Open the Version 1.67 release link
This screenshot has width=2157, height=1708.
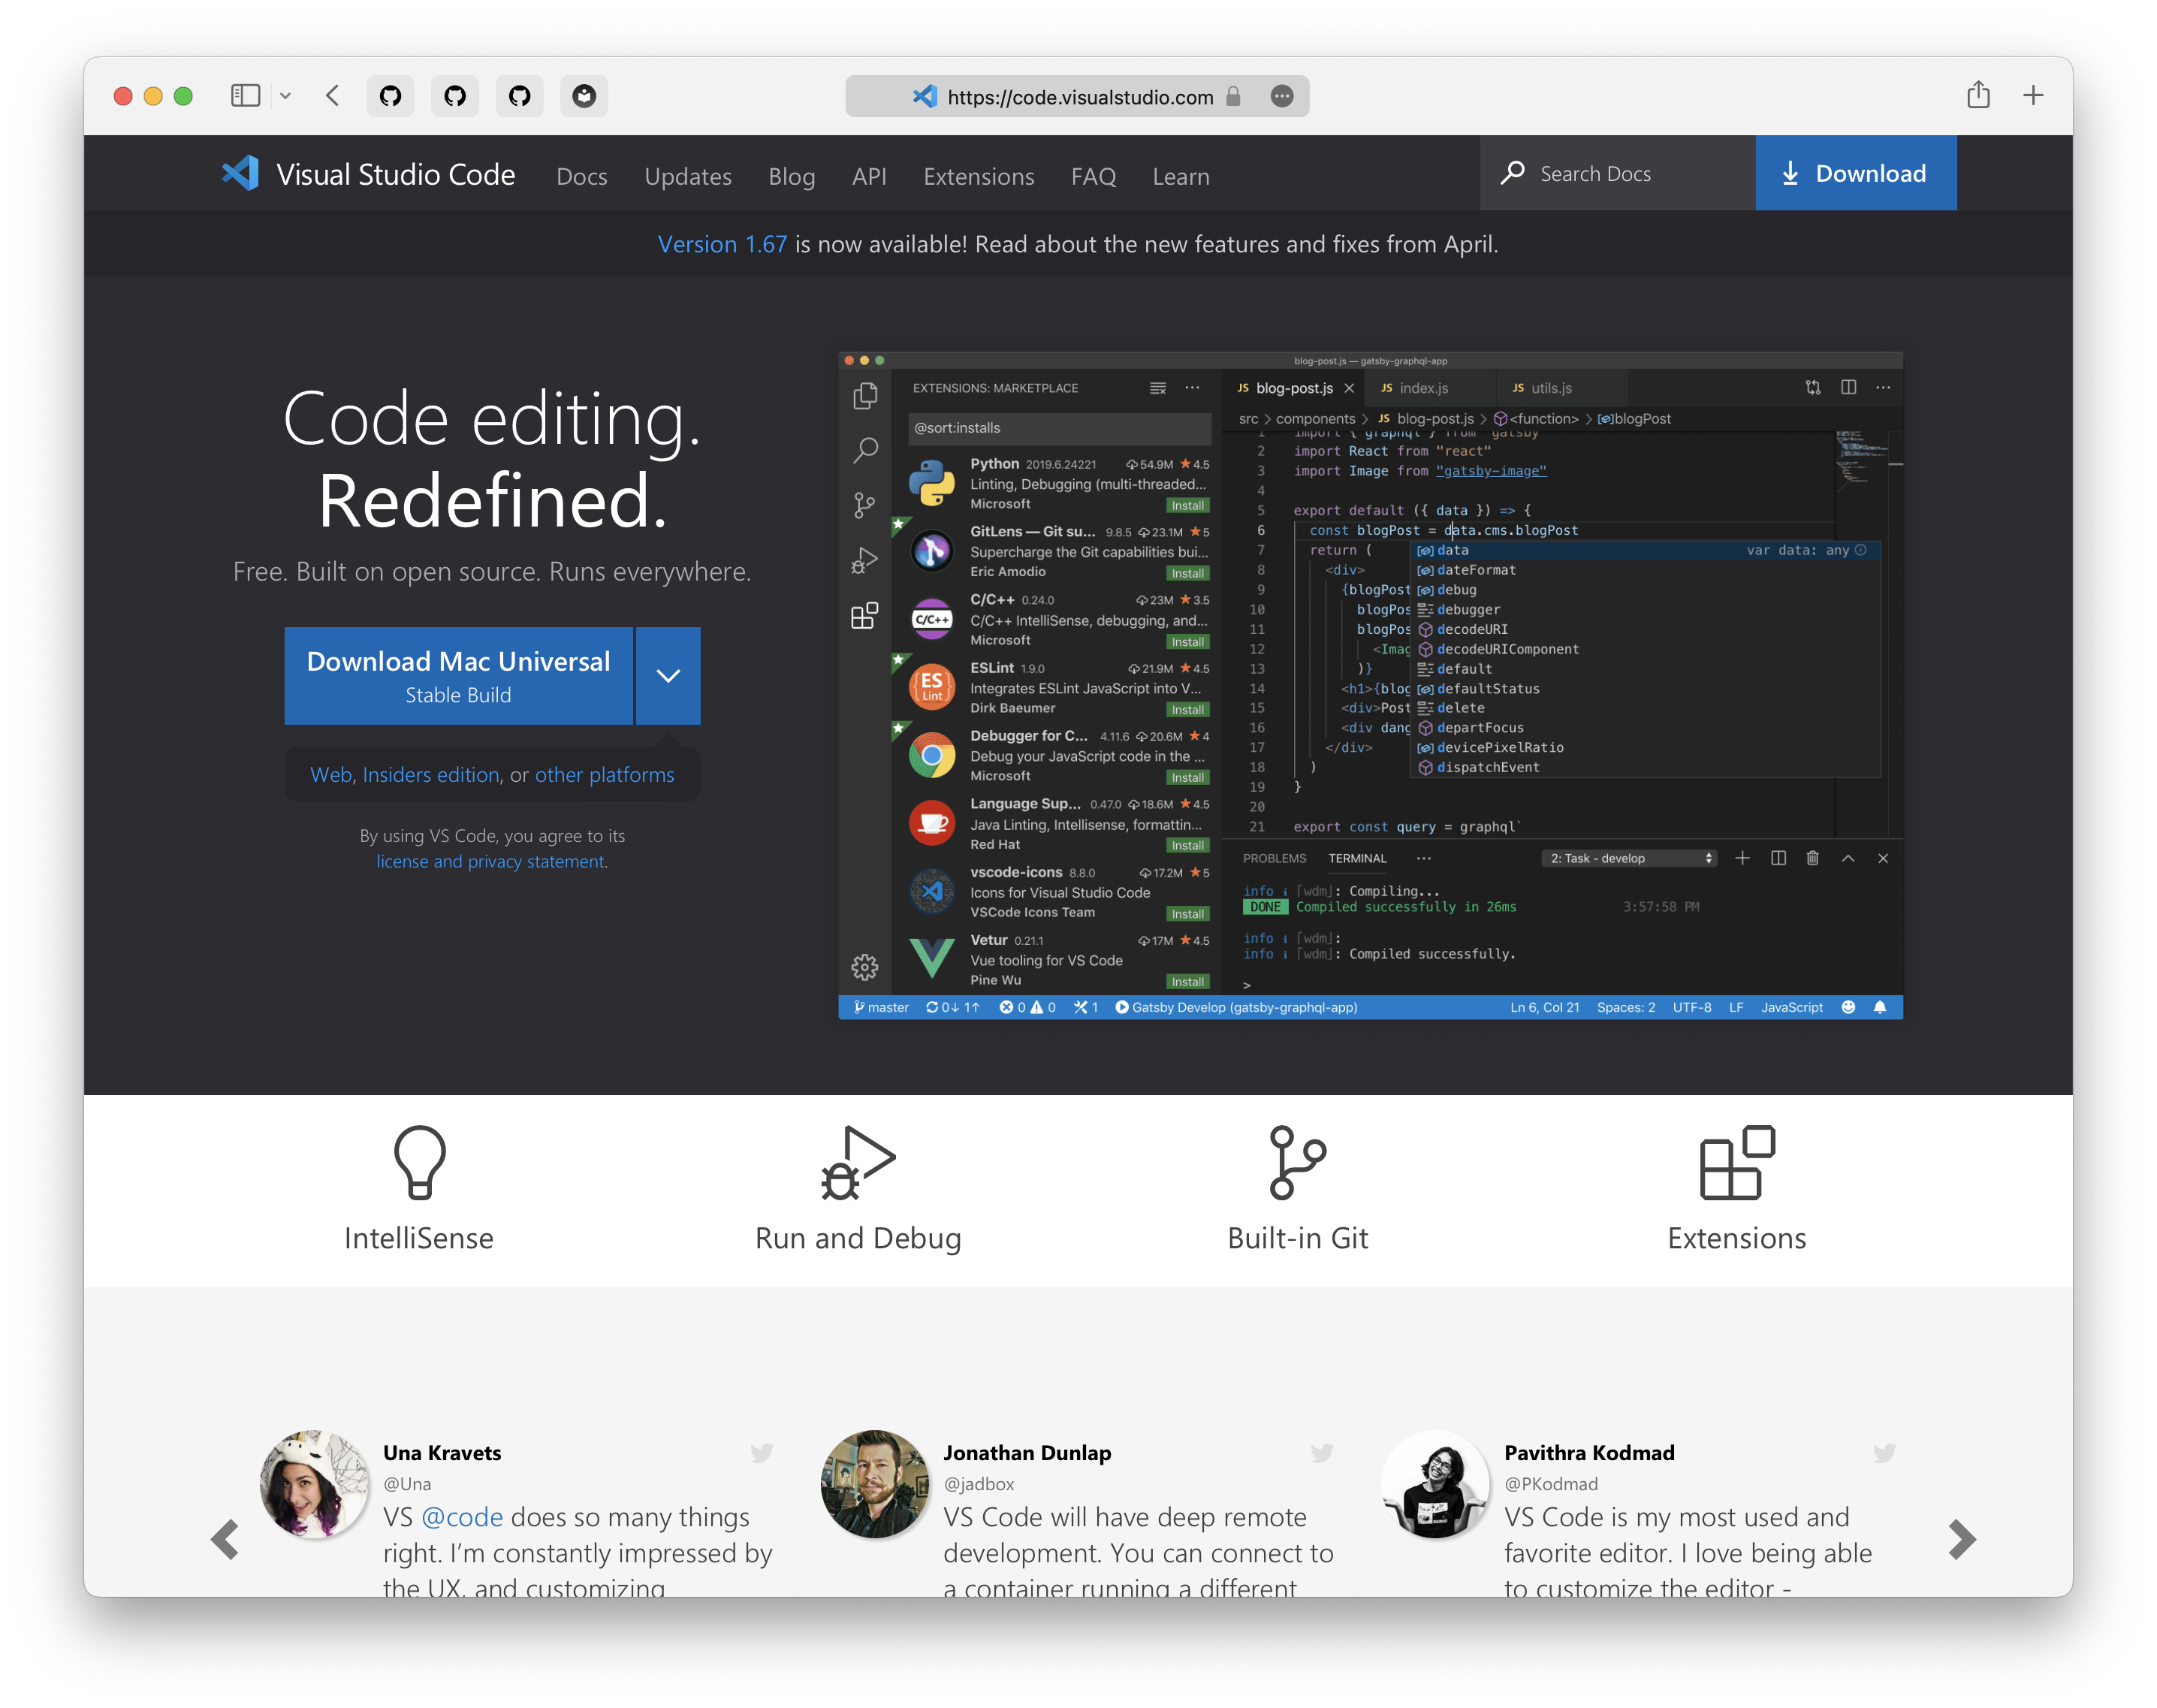click(722, 244)
